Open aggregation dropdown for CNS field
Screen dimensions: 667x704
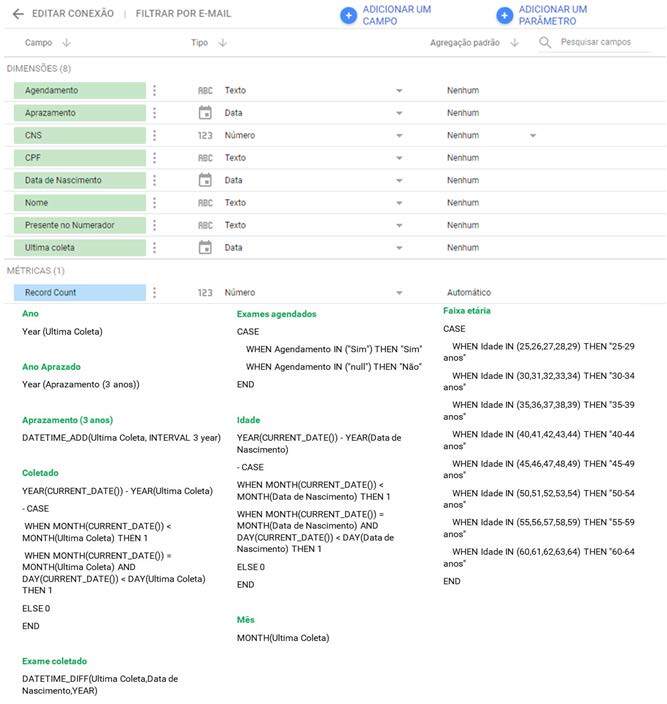(x=532, y=136)
